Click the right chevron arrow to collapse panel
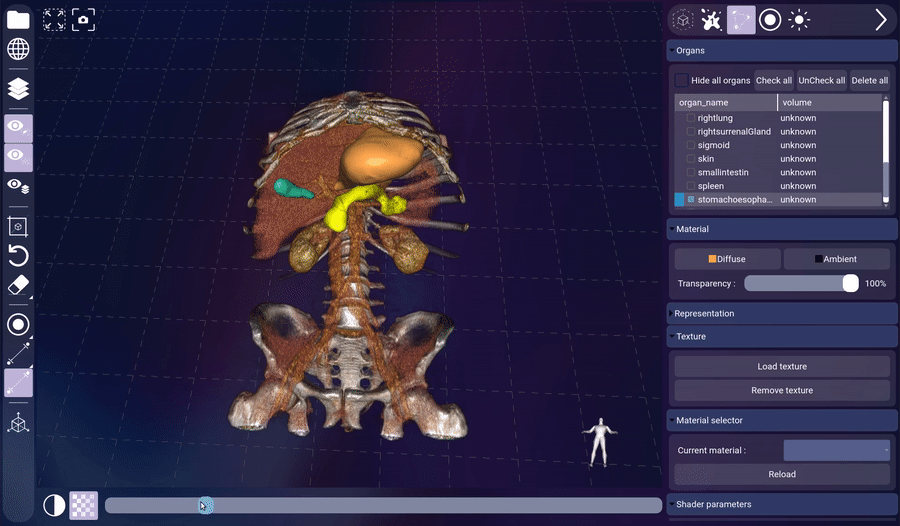900x526 pixels. tap(881, 20)
